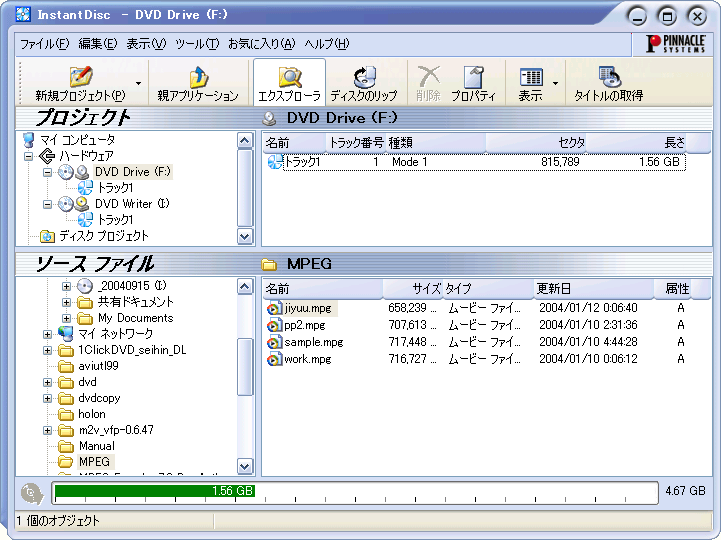Open the ツール(T) menu
The image size is (721, 540).
coord(197,44)
